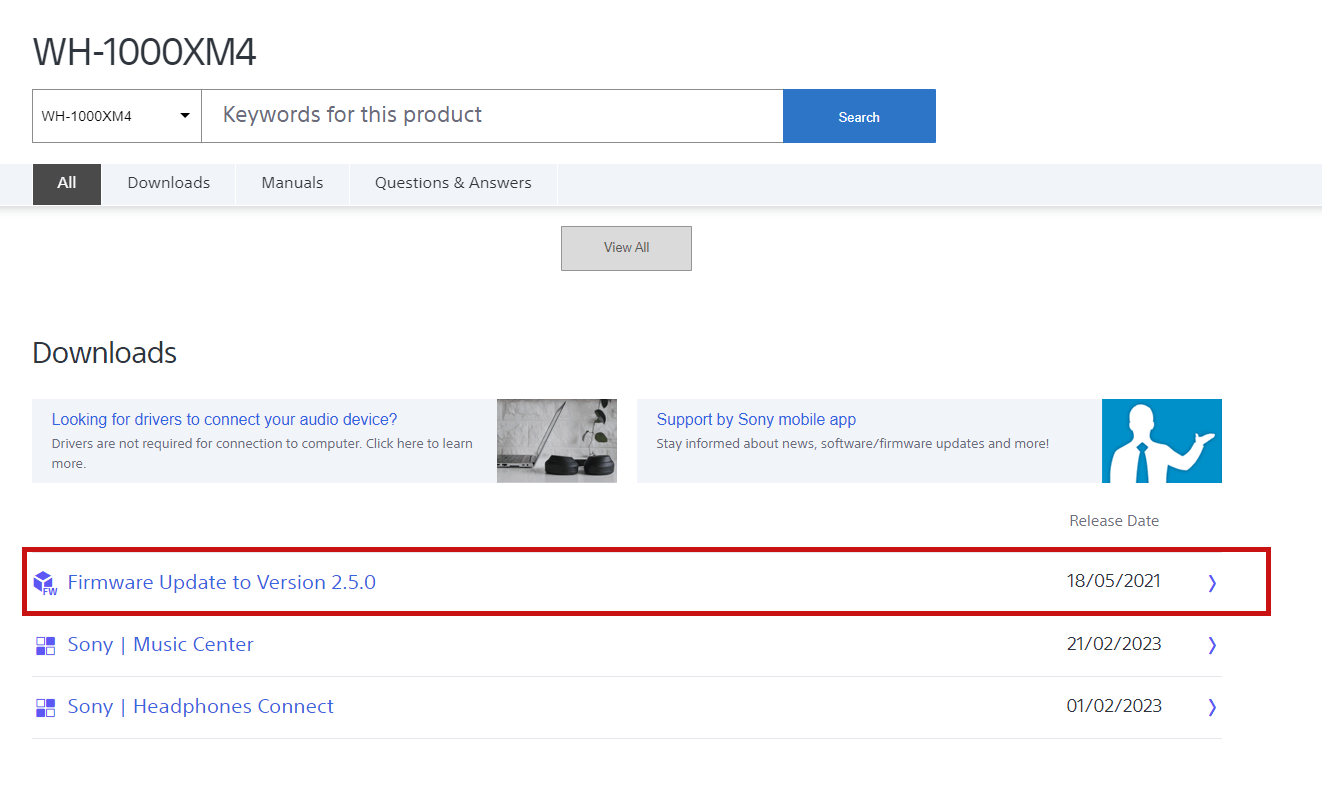Click the View All button

pos(626,248)
